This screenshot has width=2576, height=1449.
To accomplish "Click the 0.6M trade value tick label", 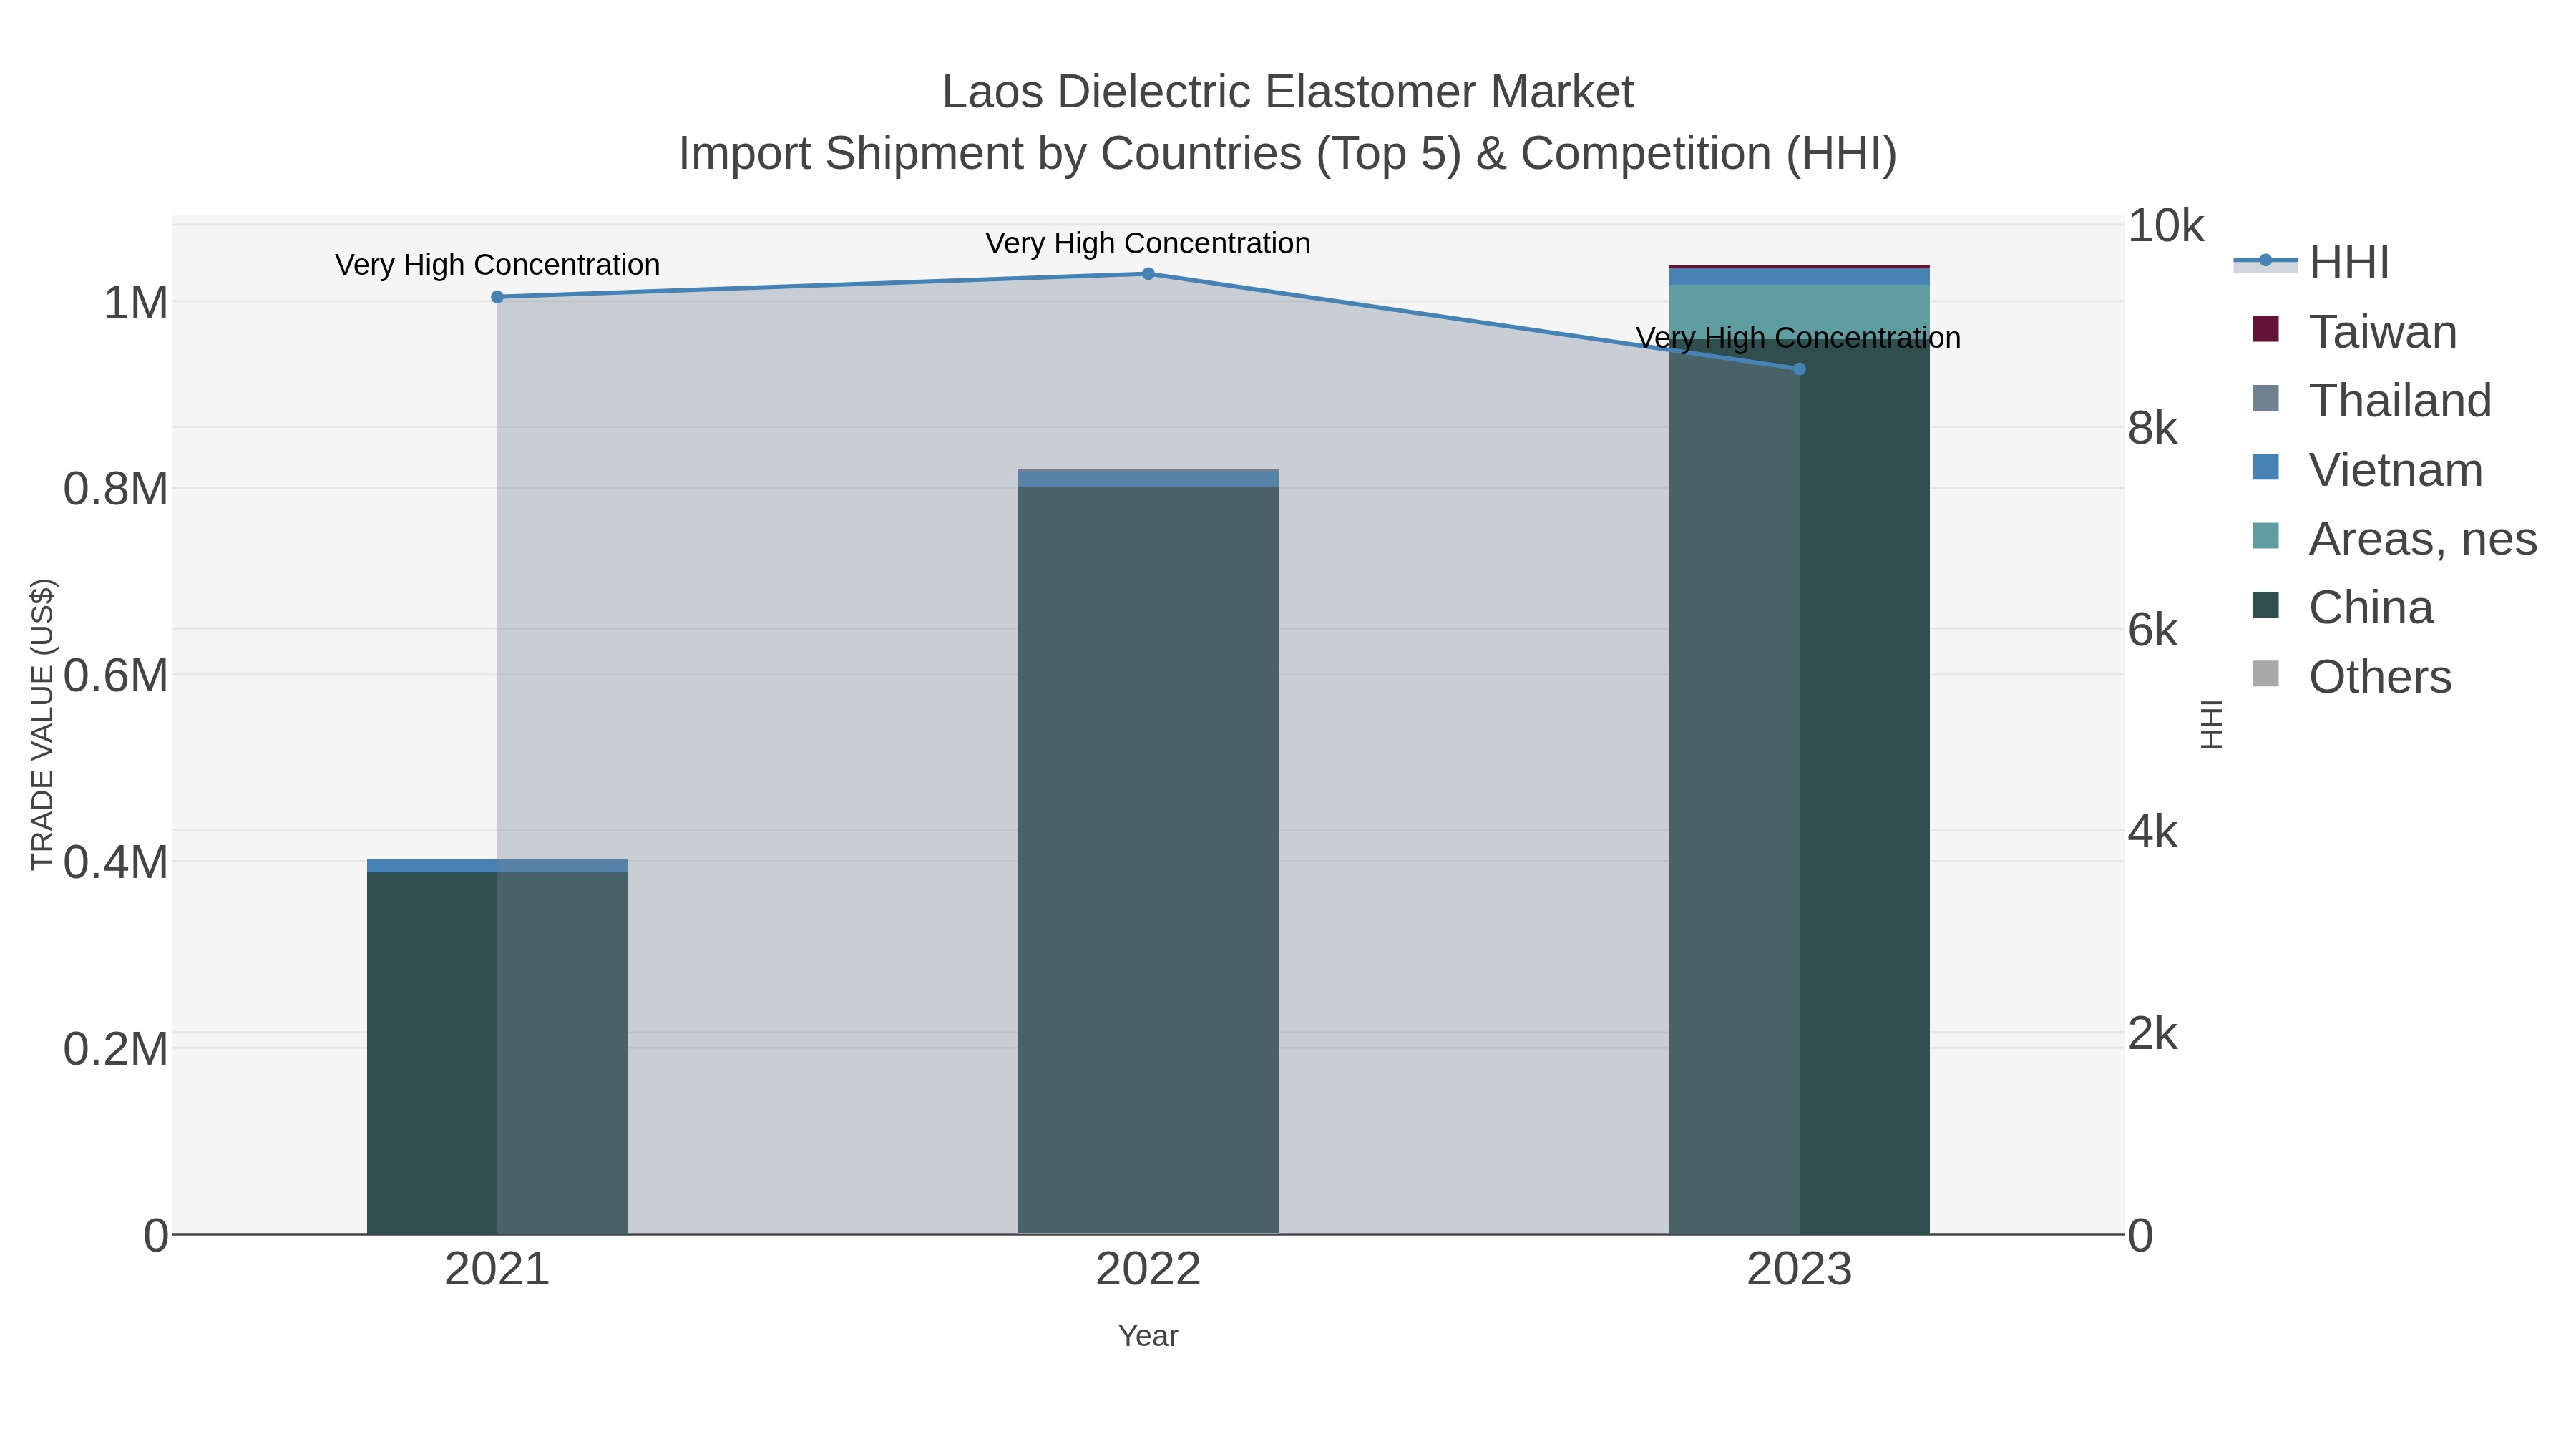I will pyautogui.click(x=116, y=676).
